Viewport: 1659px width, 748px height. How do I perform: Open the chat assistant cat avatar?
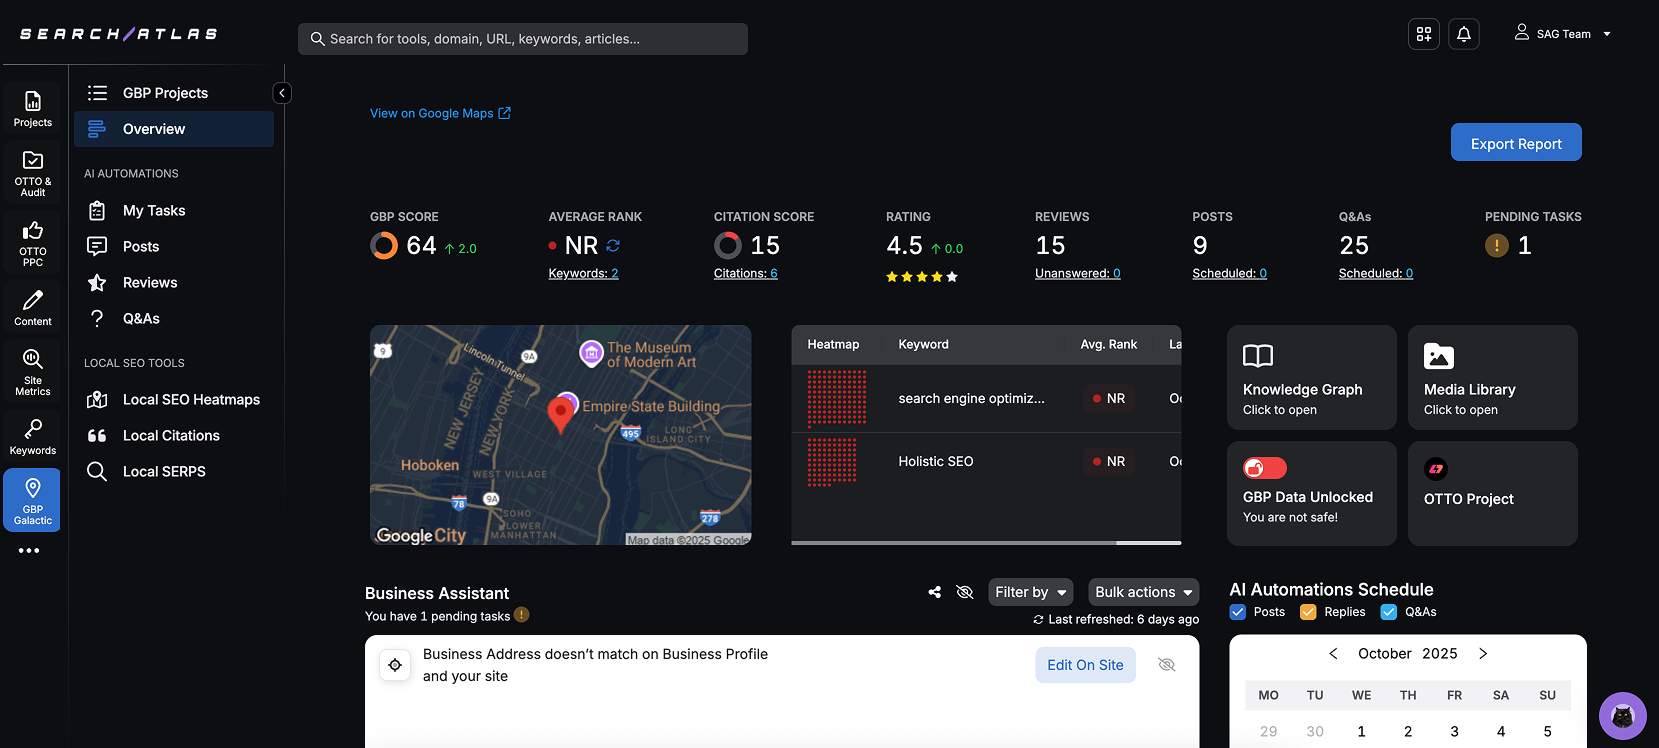(x=1622, y=716)
